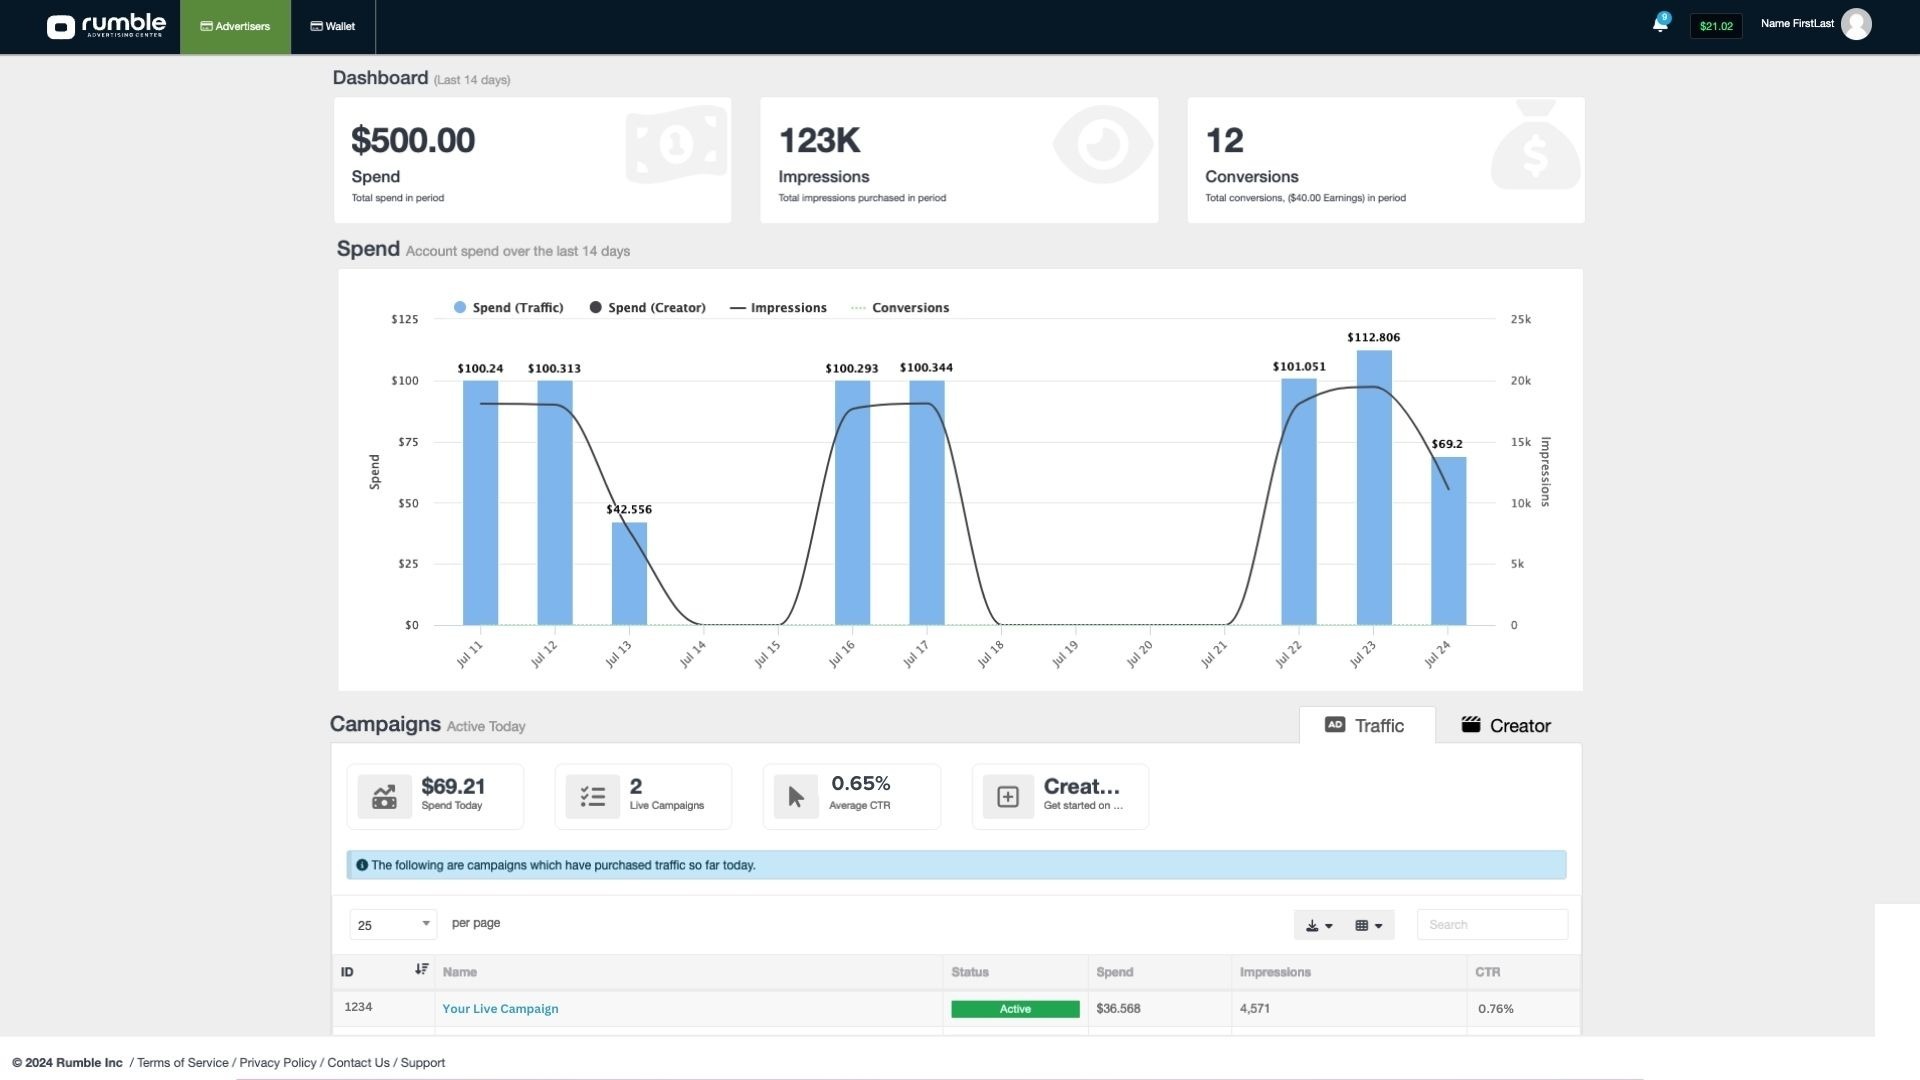Click the Spend Today money icon

click(x=384, y=797)
